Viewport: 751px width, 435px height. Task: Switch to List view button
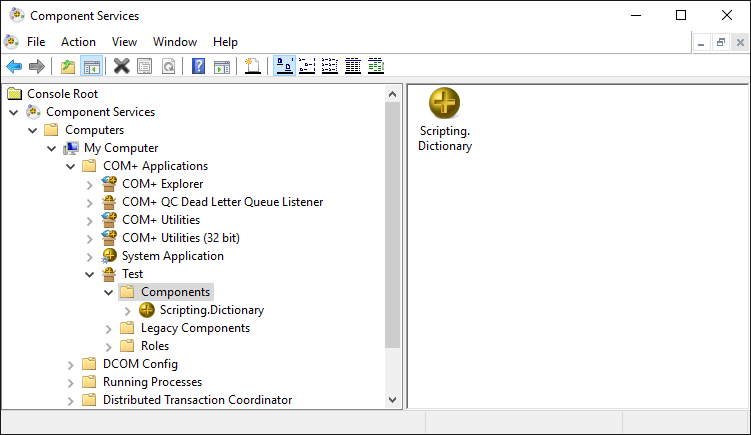[x=330, y=66]
